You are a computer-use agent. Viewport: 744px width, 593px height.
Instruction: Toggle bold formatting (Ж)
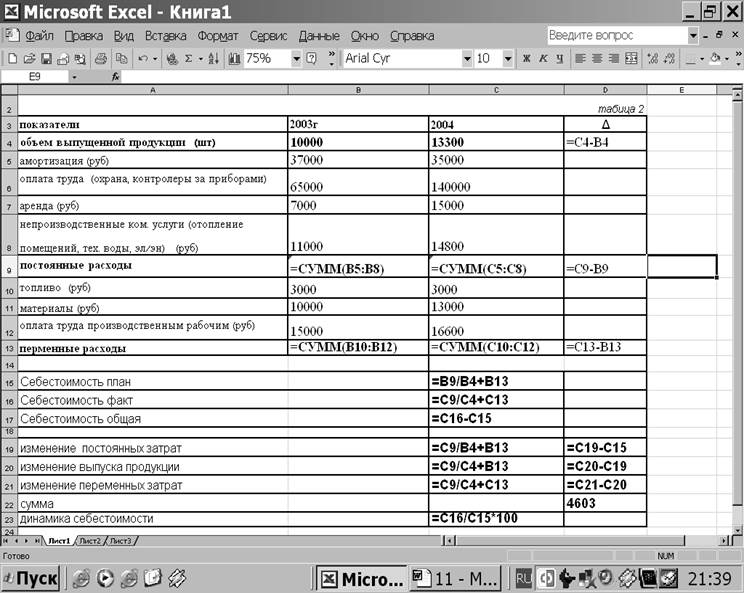point(526,59)
